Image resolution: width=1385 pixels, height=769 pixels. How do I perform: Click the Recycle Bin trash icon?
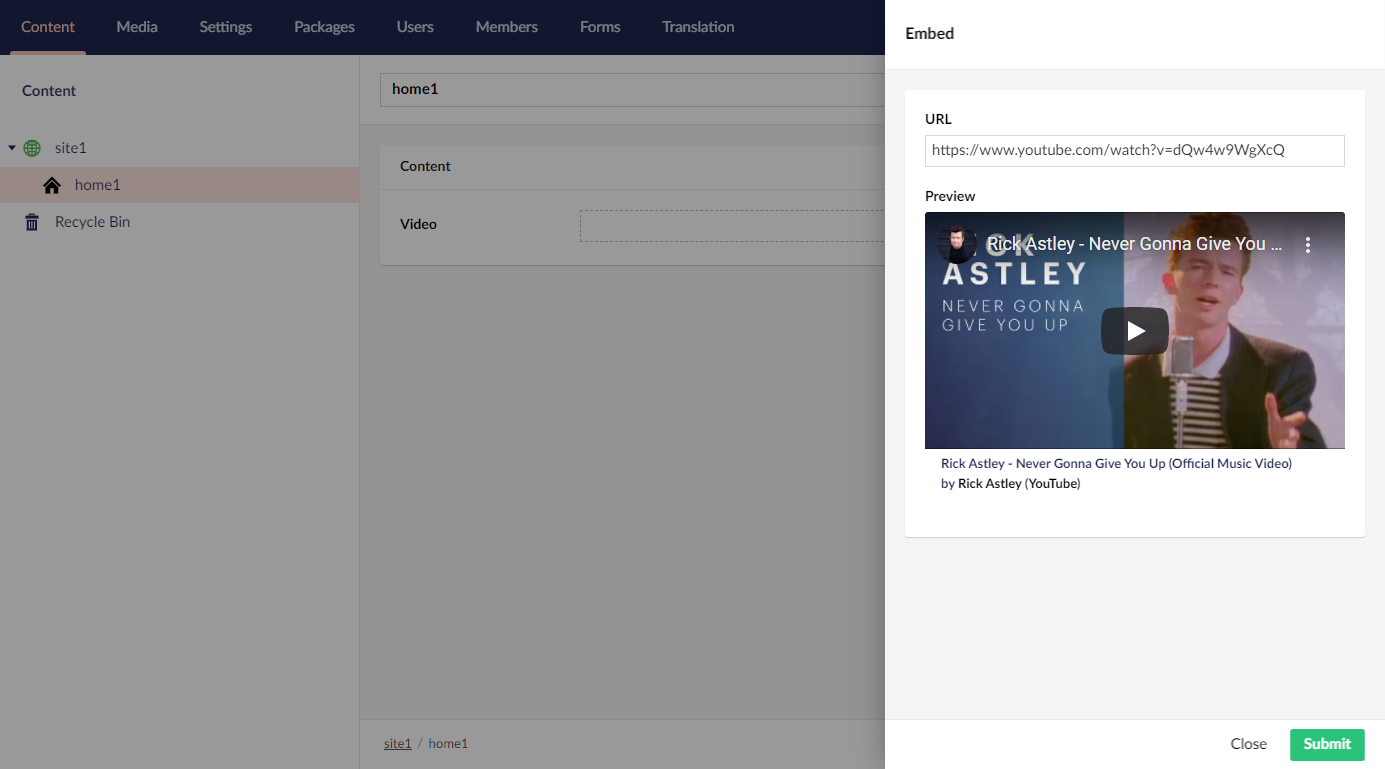coord(32,222)
